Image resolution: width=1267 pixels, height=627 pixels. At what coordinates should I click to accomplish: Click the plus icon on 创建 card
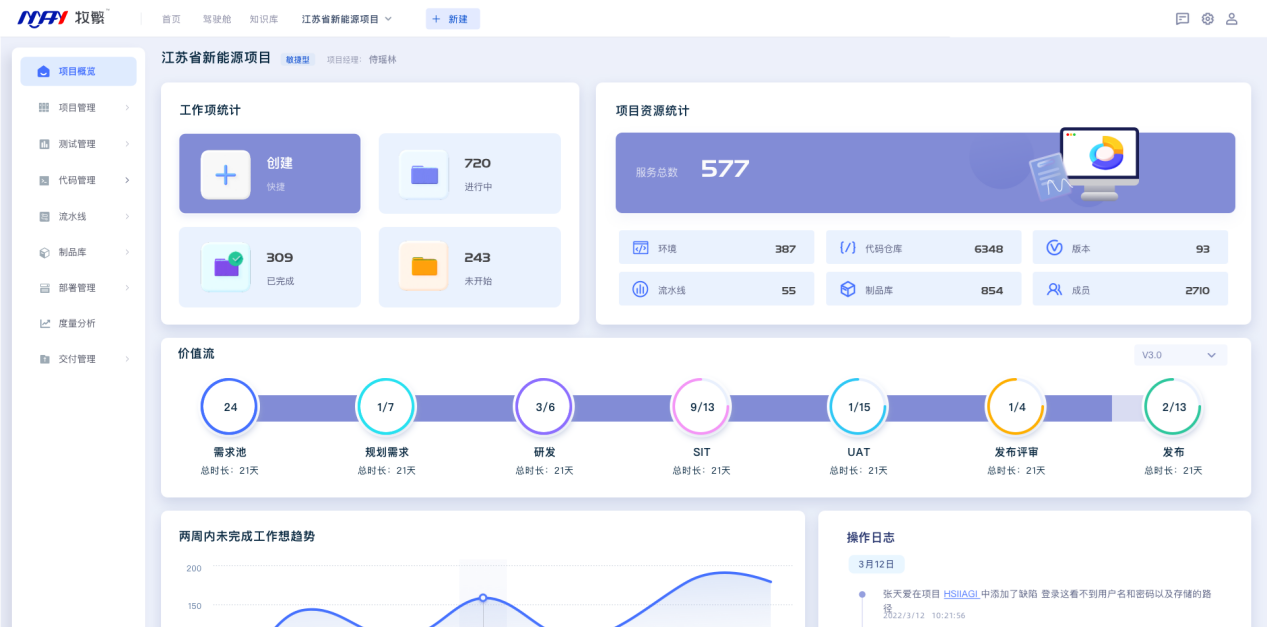(226, 175)
